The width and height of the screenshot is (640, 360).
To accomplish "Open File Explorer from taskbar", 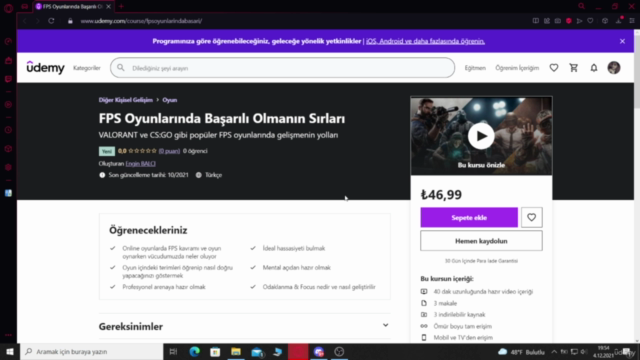I will pos(236,351).
